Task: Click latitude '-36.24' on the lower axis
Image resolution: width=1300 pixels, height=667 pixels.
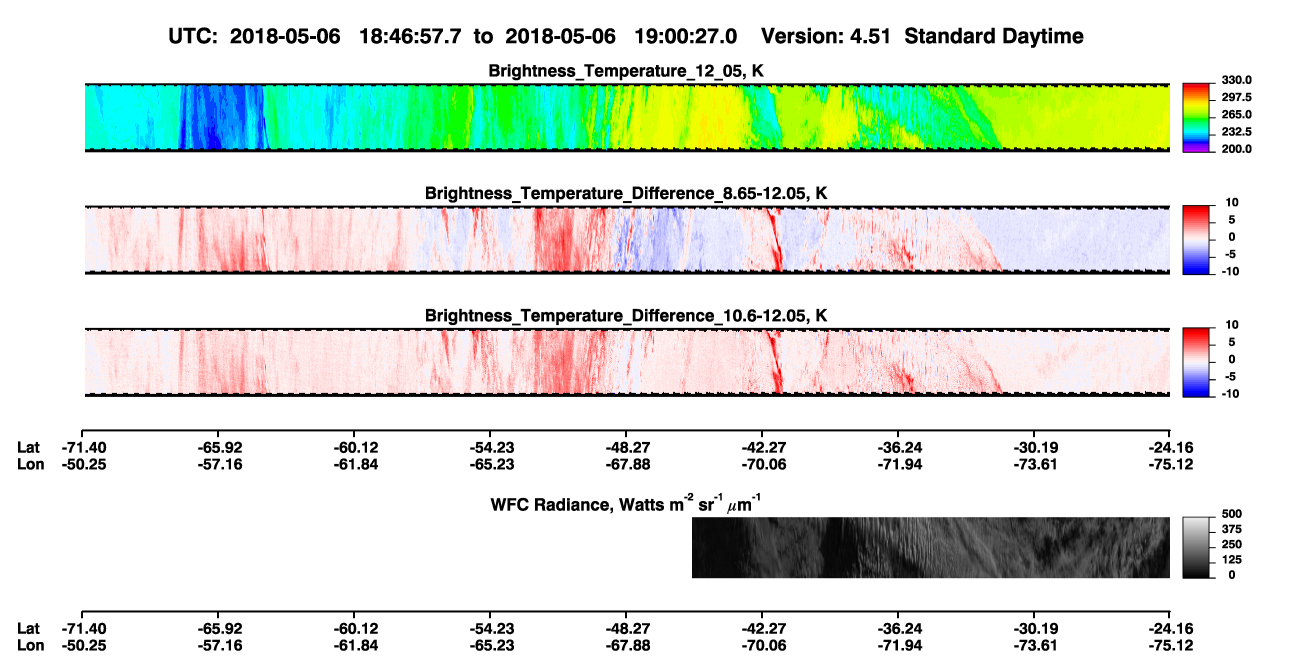Action: (898, 628)
